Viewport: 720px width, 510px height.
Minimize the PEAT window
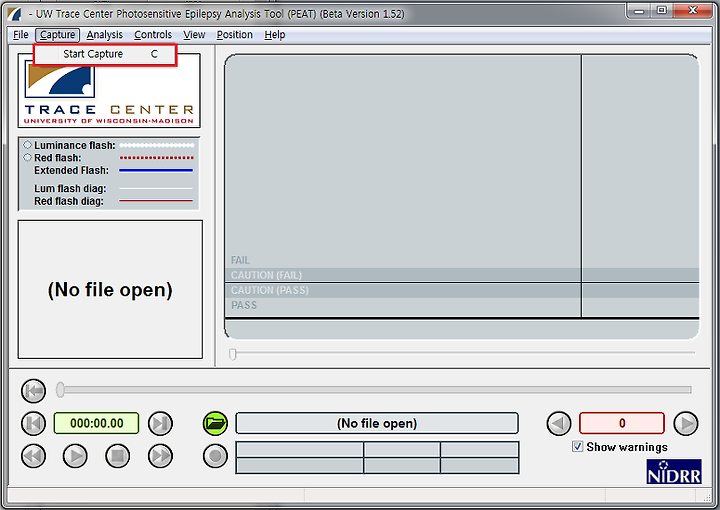639,11
